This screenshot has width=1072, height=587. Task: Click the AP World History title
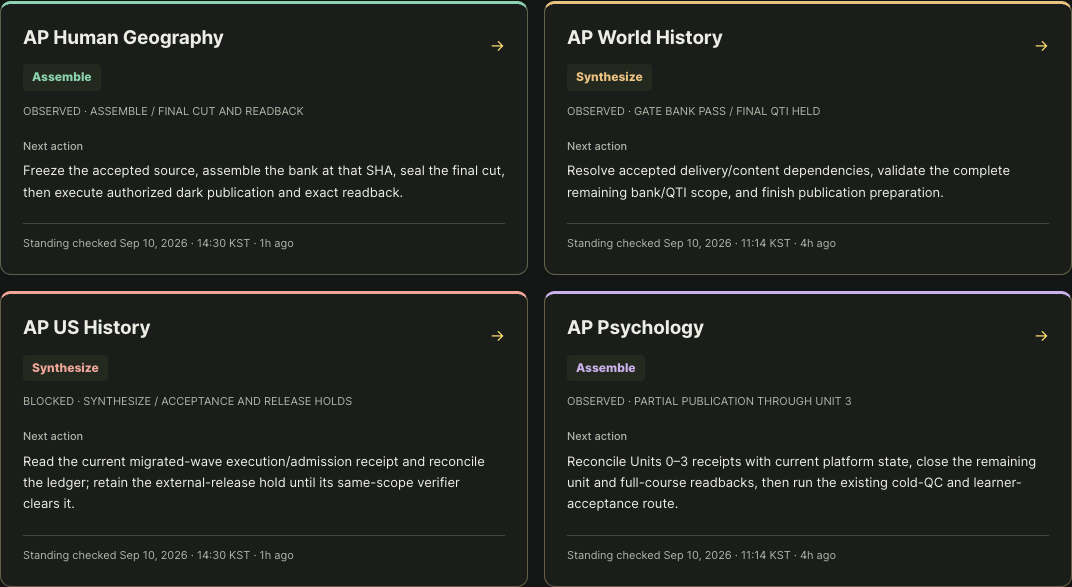point(645,38)
